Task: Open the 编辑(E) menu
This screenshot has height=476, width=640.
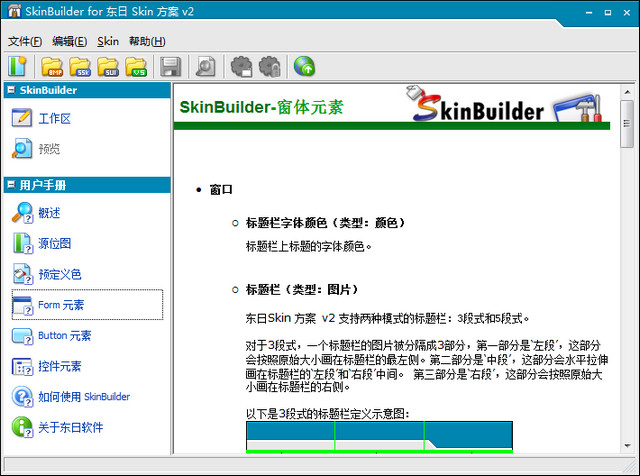Action: click(x=69, y=41)
